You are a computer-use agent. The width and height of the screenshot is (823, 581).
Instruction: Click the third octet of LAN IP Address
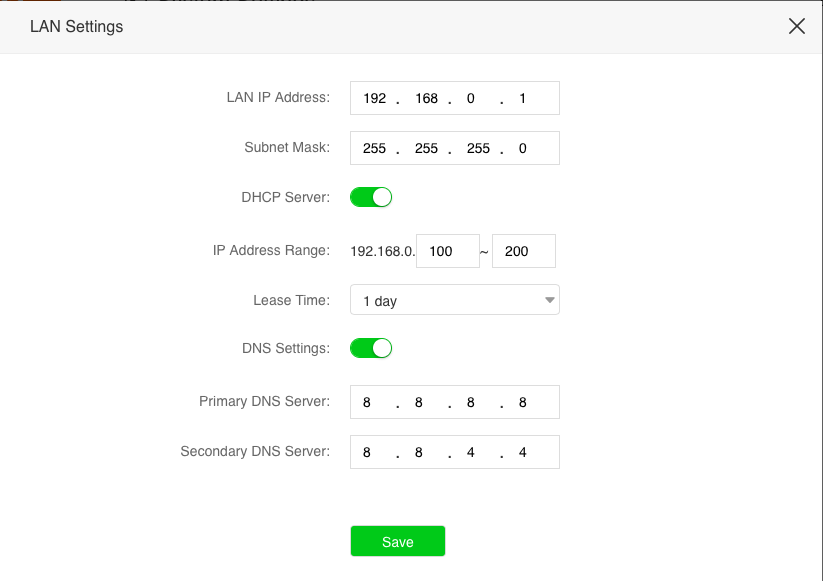471,99
